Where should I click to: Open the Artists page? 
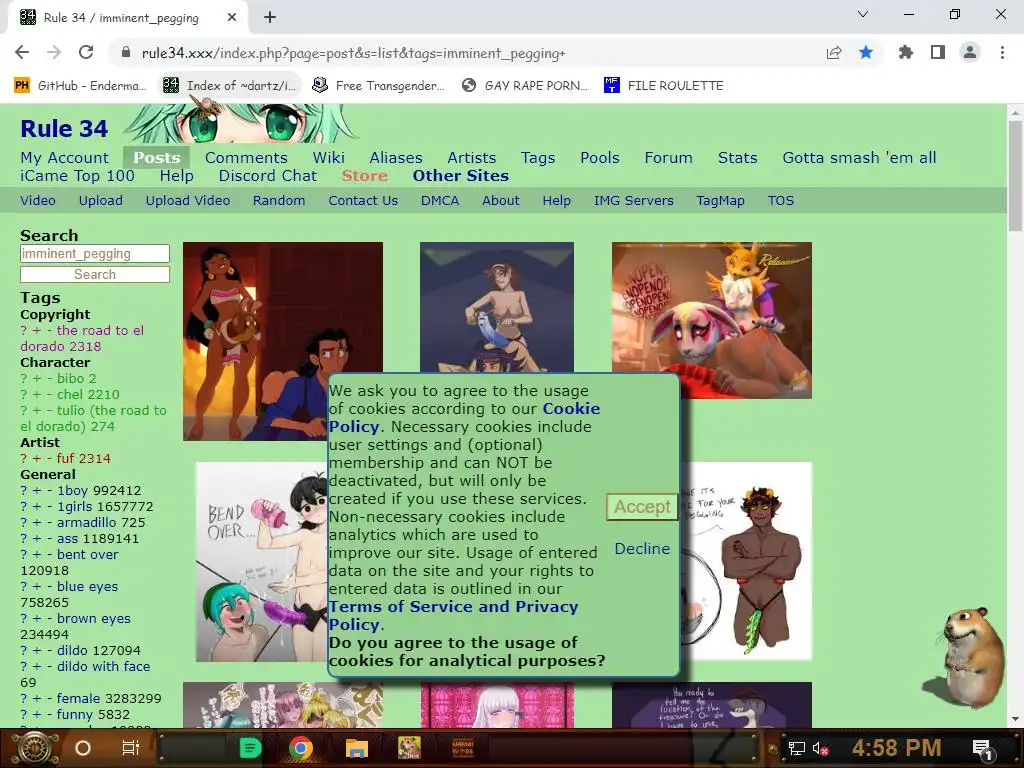[x=472, y=158]
